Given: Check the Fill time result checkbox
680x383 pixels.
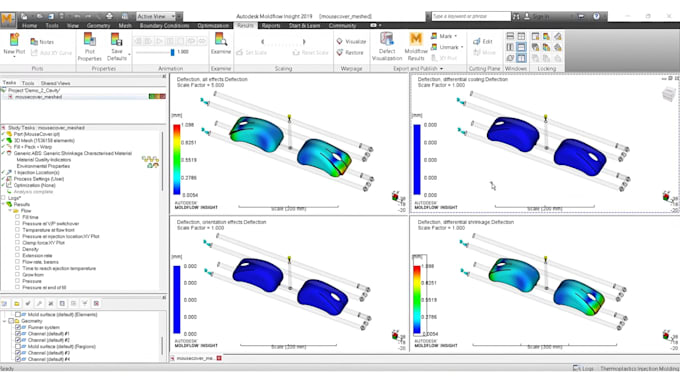Looking at the screenshot, I should tap(18, 217).
